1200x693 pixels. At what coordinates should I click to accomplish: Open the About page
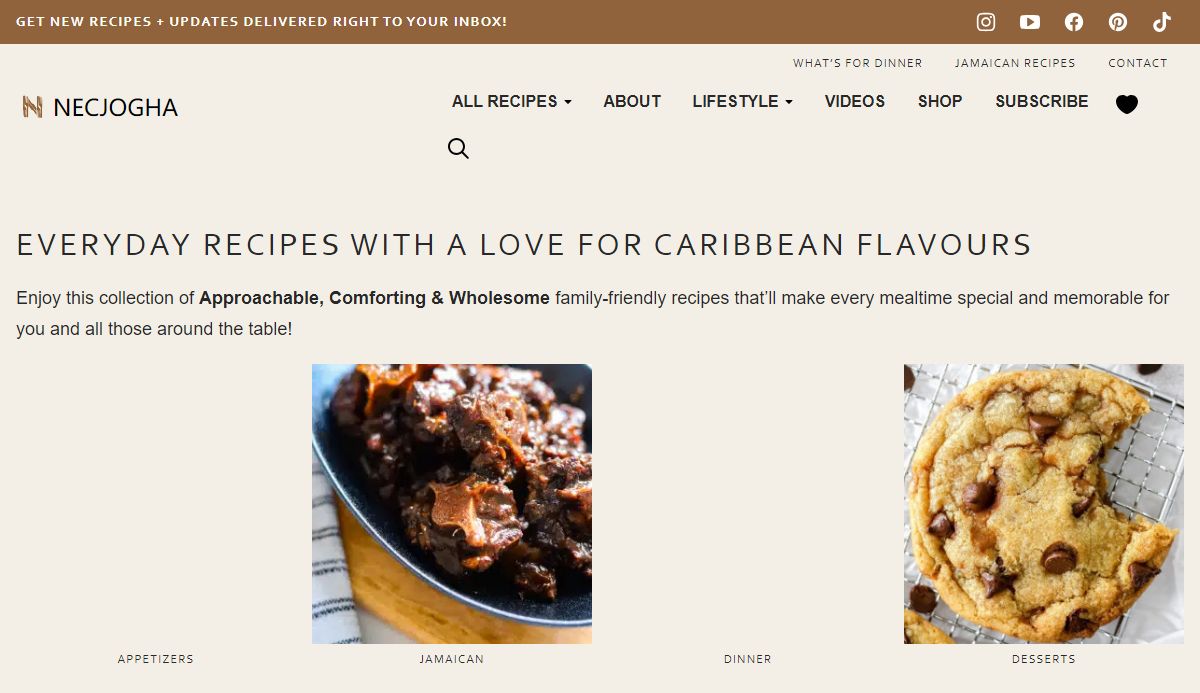click(x=632, y=101)
